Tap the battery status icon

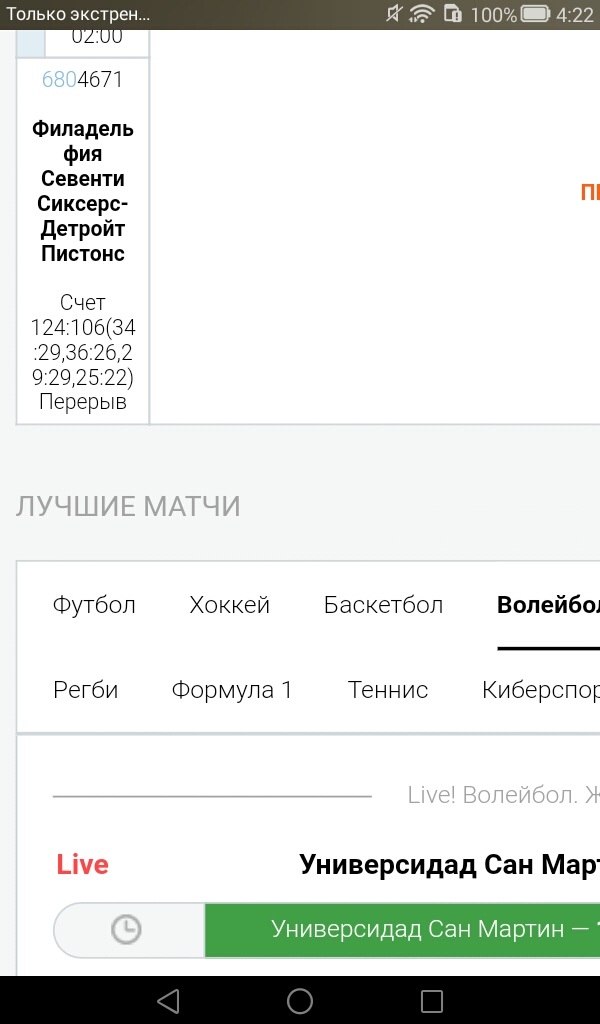pos(535,14)
